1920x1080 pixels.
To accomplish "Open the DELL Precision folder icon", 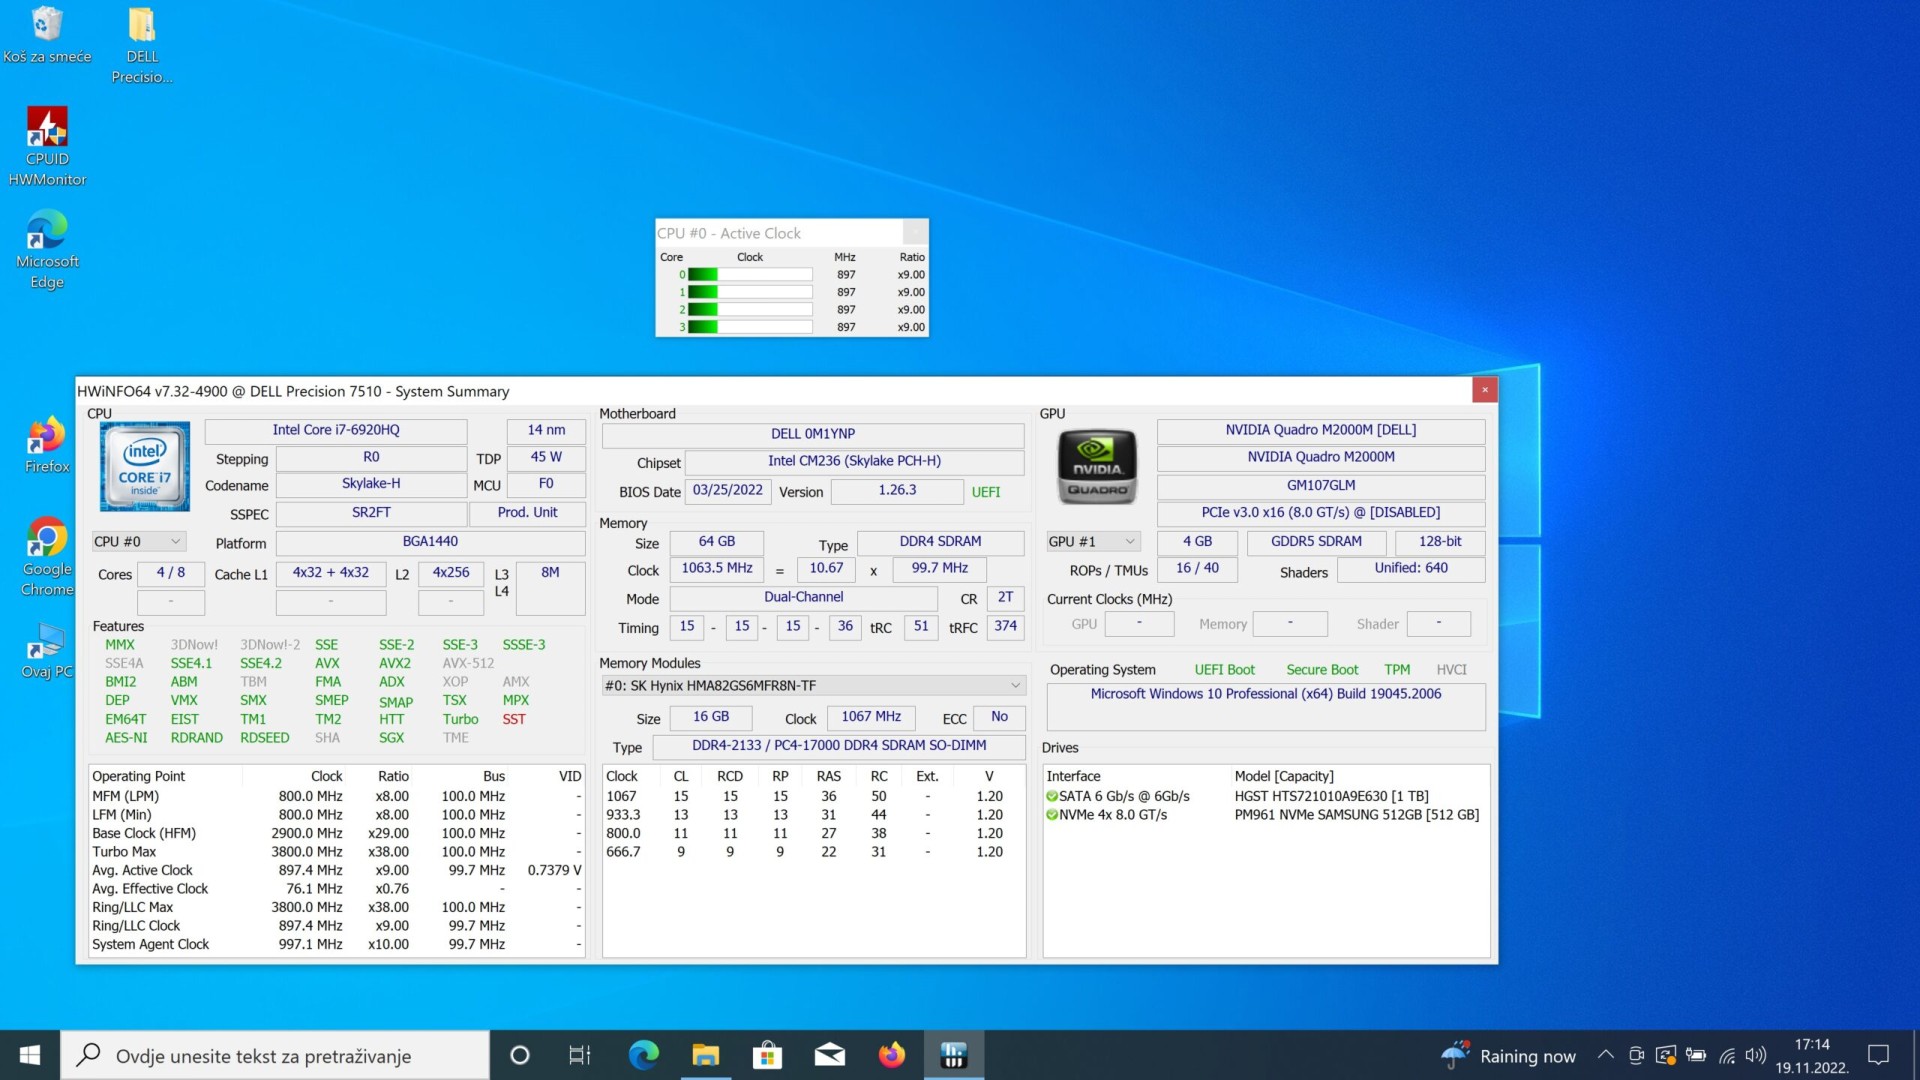I will 142,44.
